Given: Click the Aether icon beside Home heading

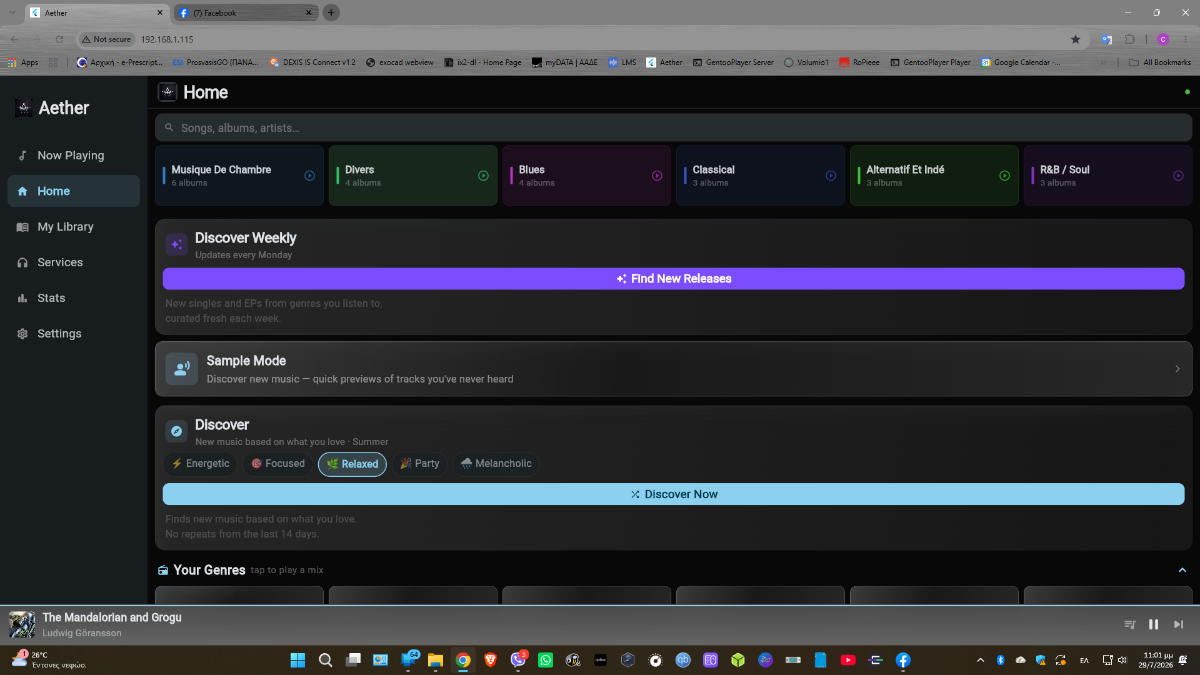Looking at the screenshot, I should click(168, 92).
